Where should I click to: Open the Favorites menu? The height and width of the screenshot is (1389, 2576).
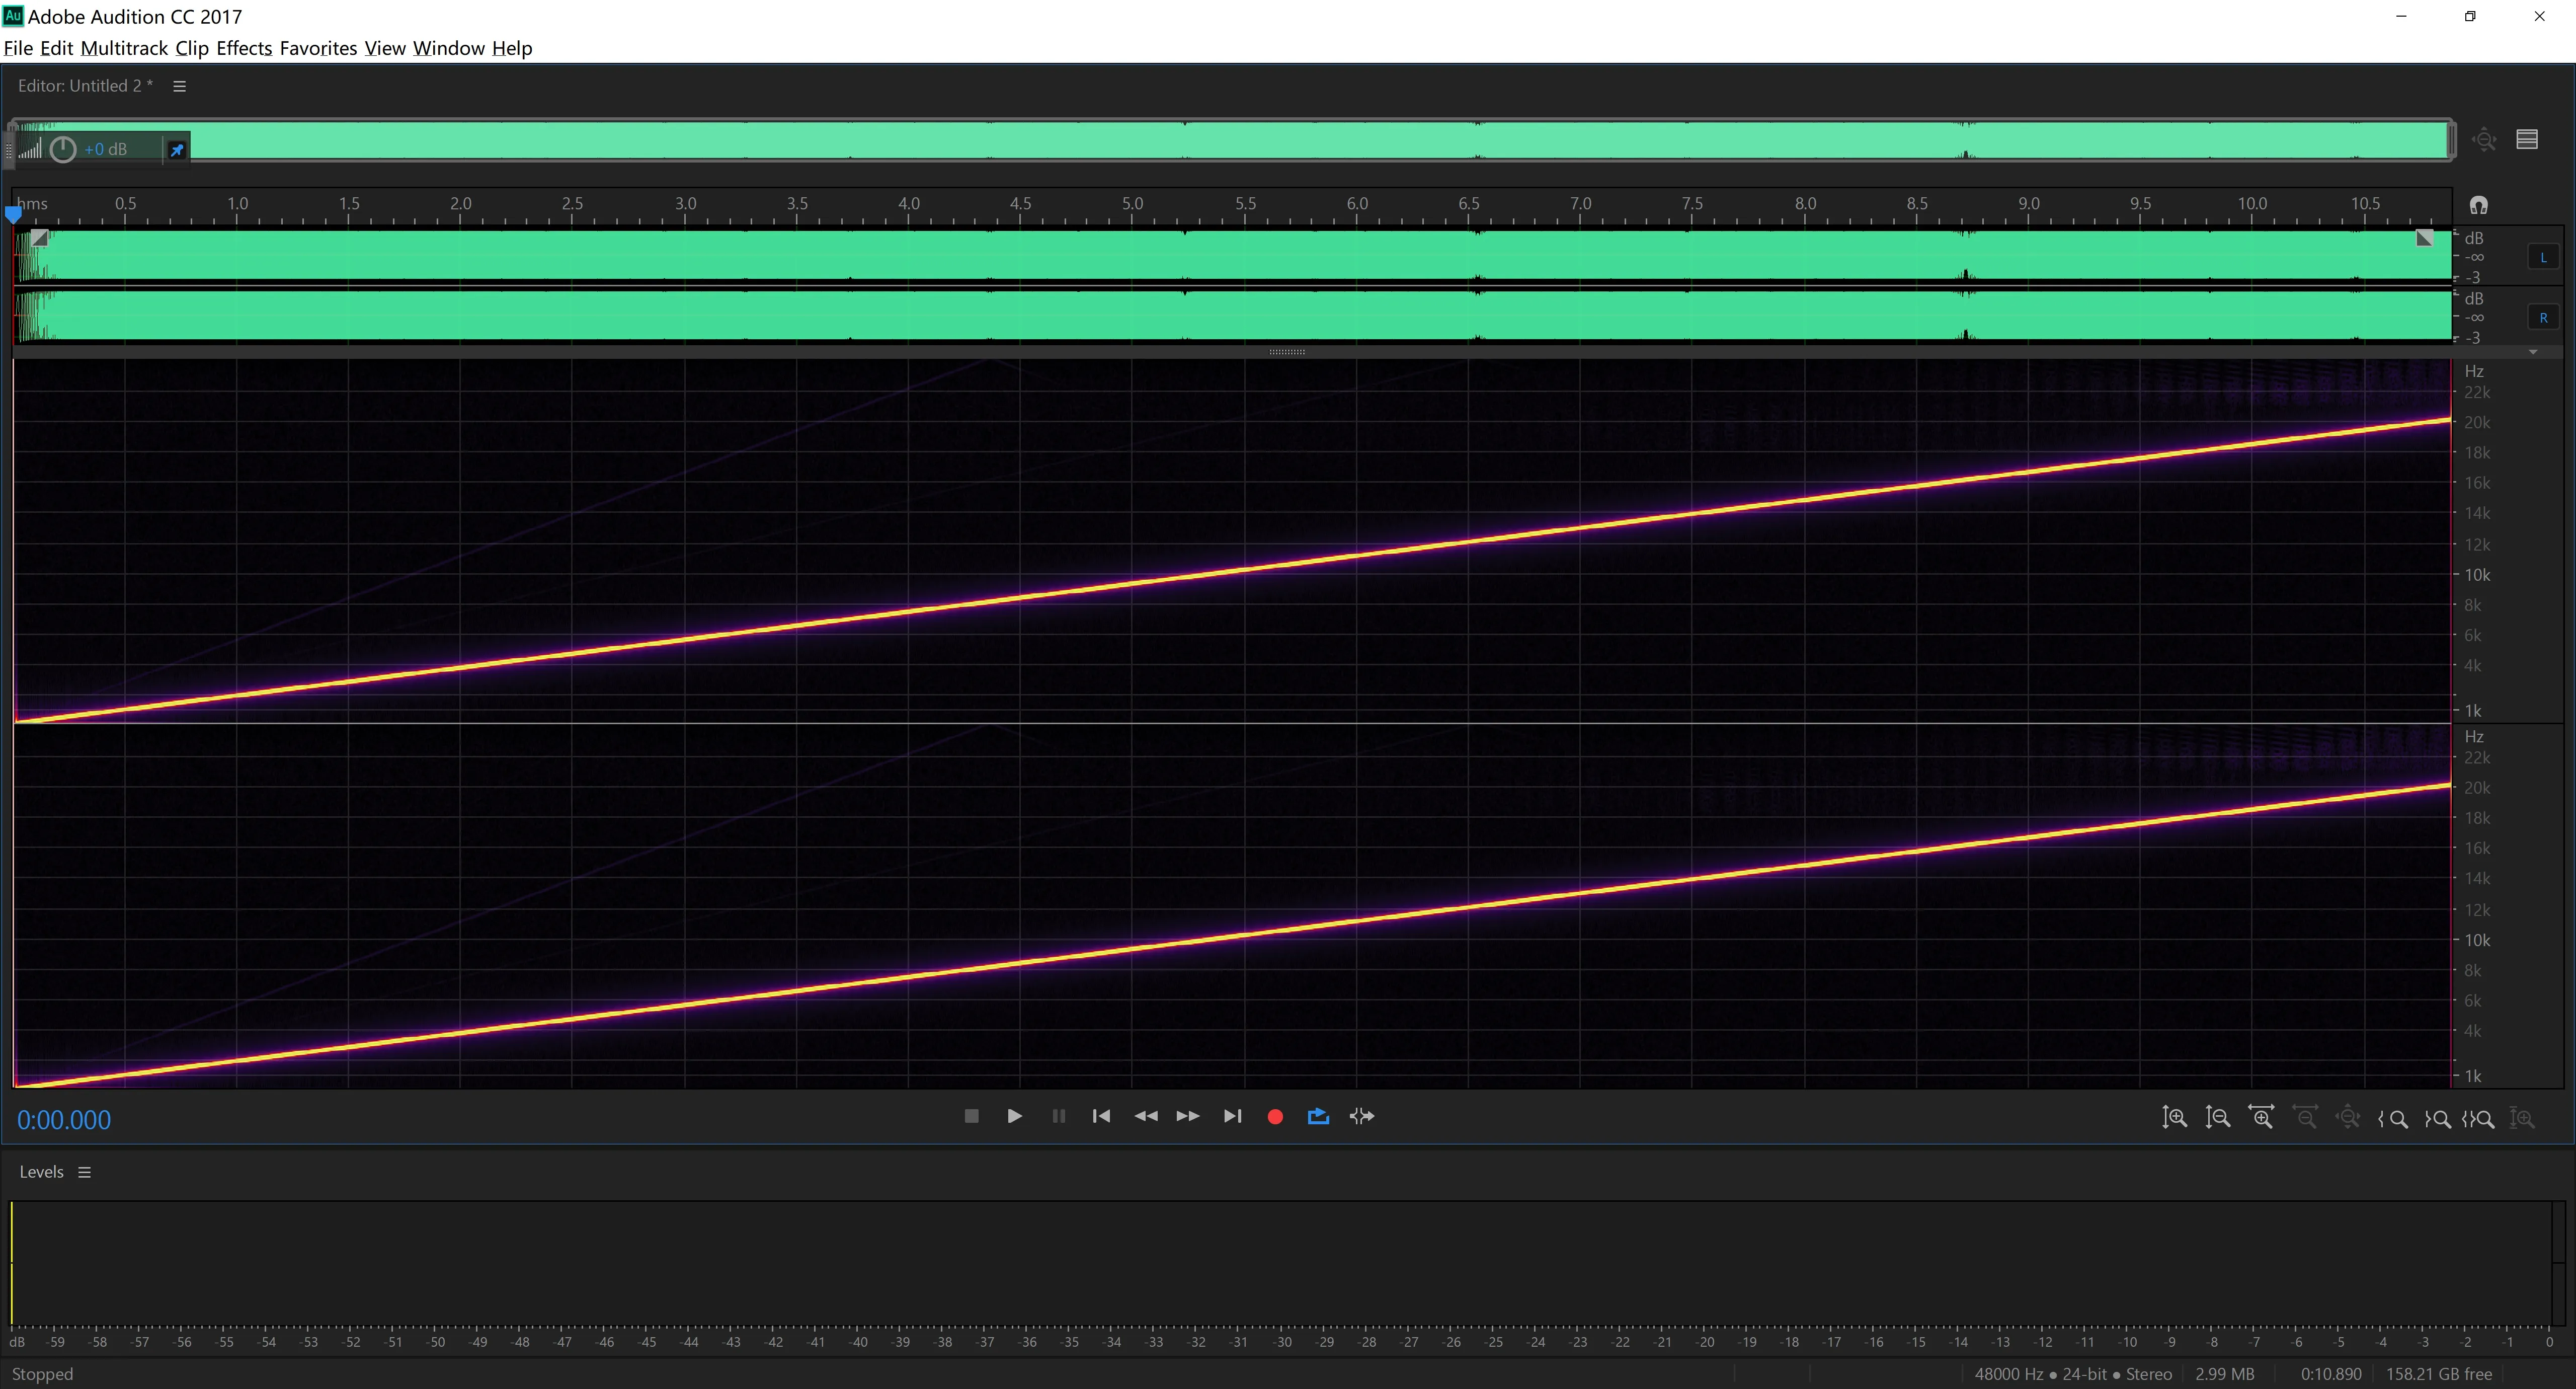pyautogui.click(x=318, y=48)
